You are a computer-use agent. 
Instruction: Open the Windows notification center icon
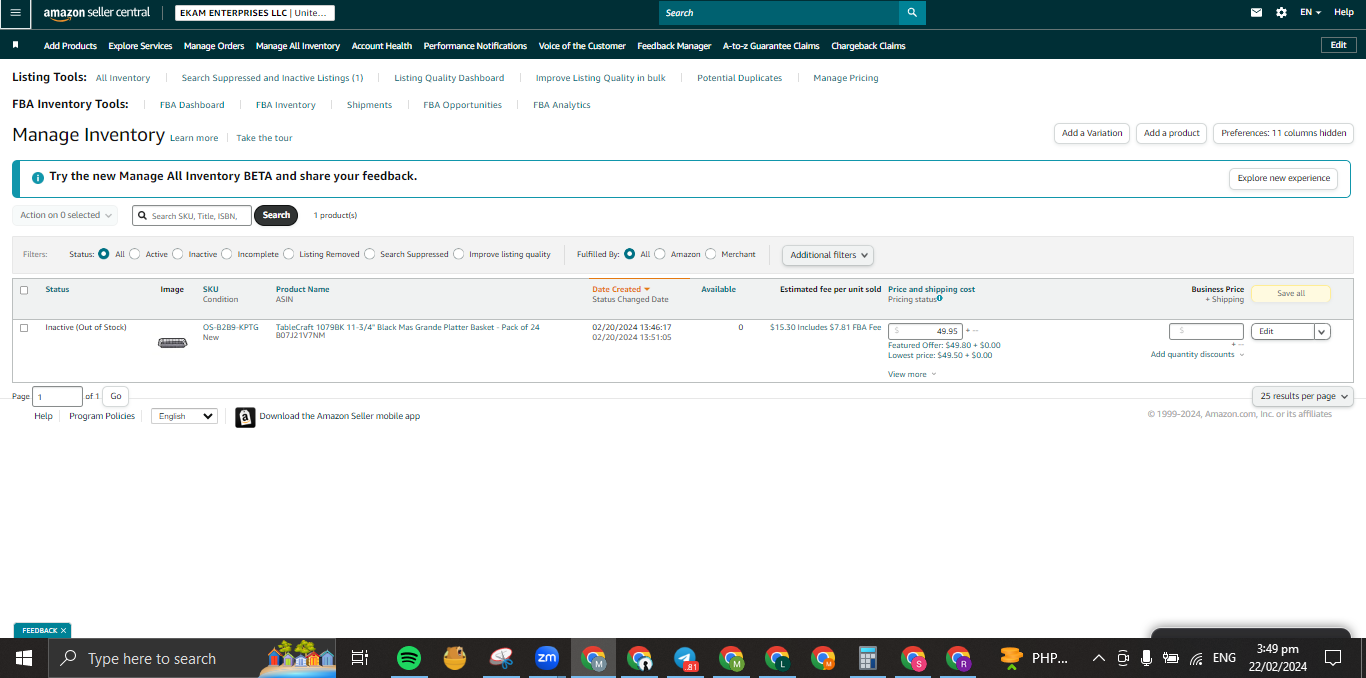[x=1332, y=658]
